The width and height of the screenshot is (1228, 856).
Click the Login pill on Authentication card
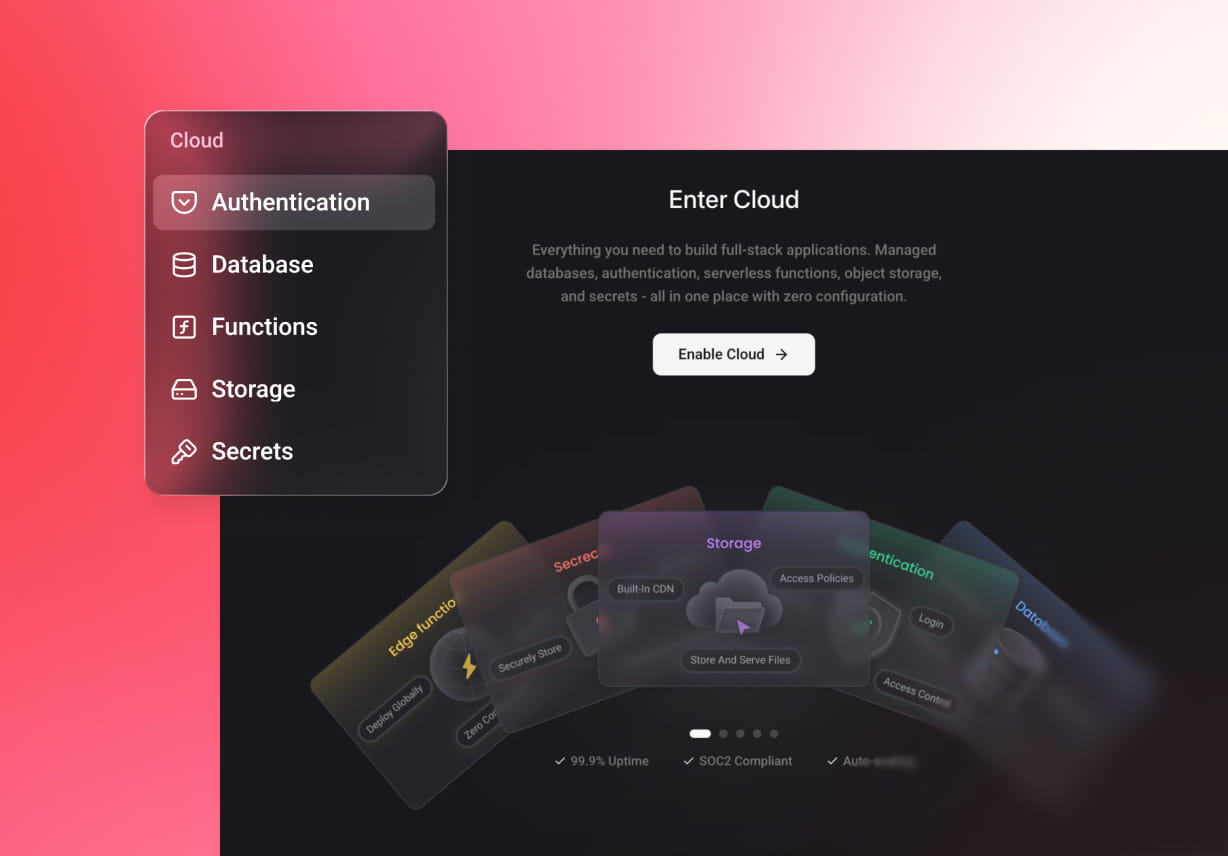click(931, 621)
